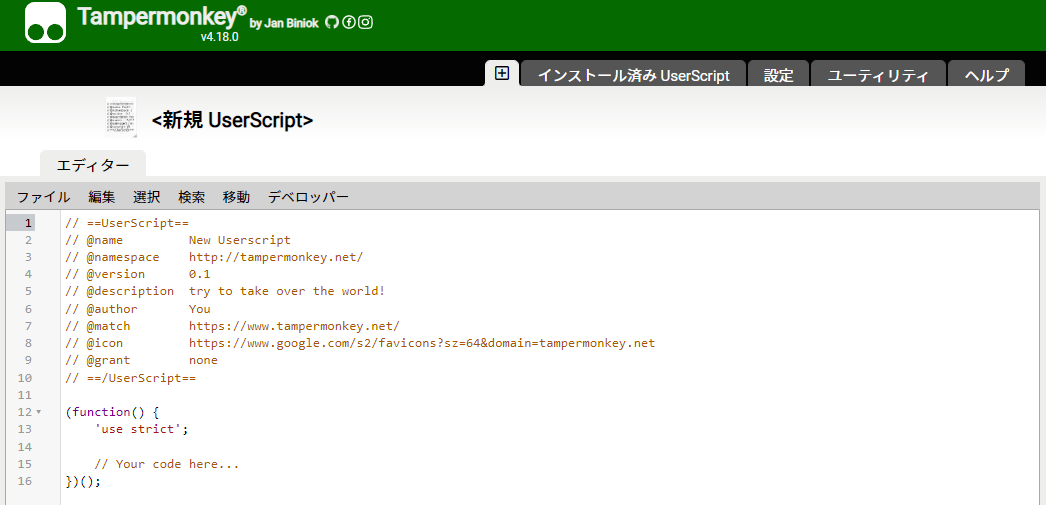Click line number 1 in the gutter
The image size is (1046, 505).
pyautogui.click(x=29, y=223)
